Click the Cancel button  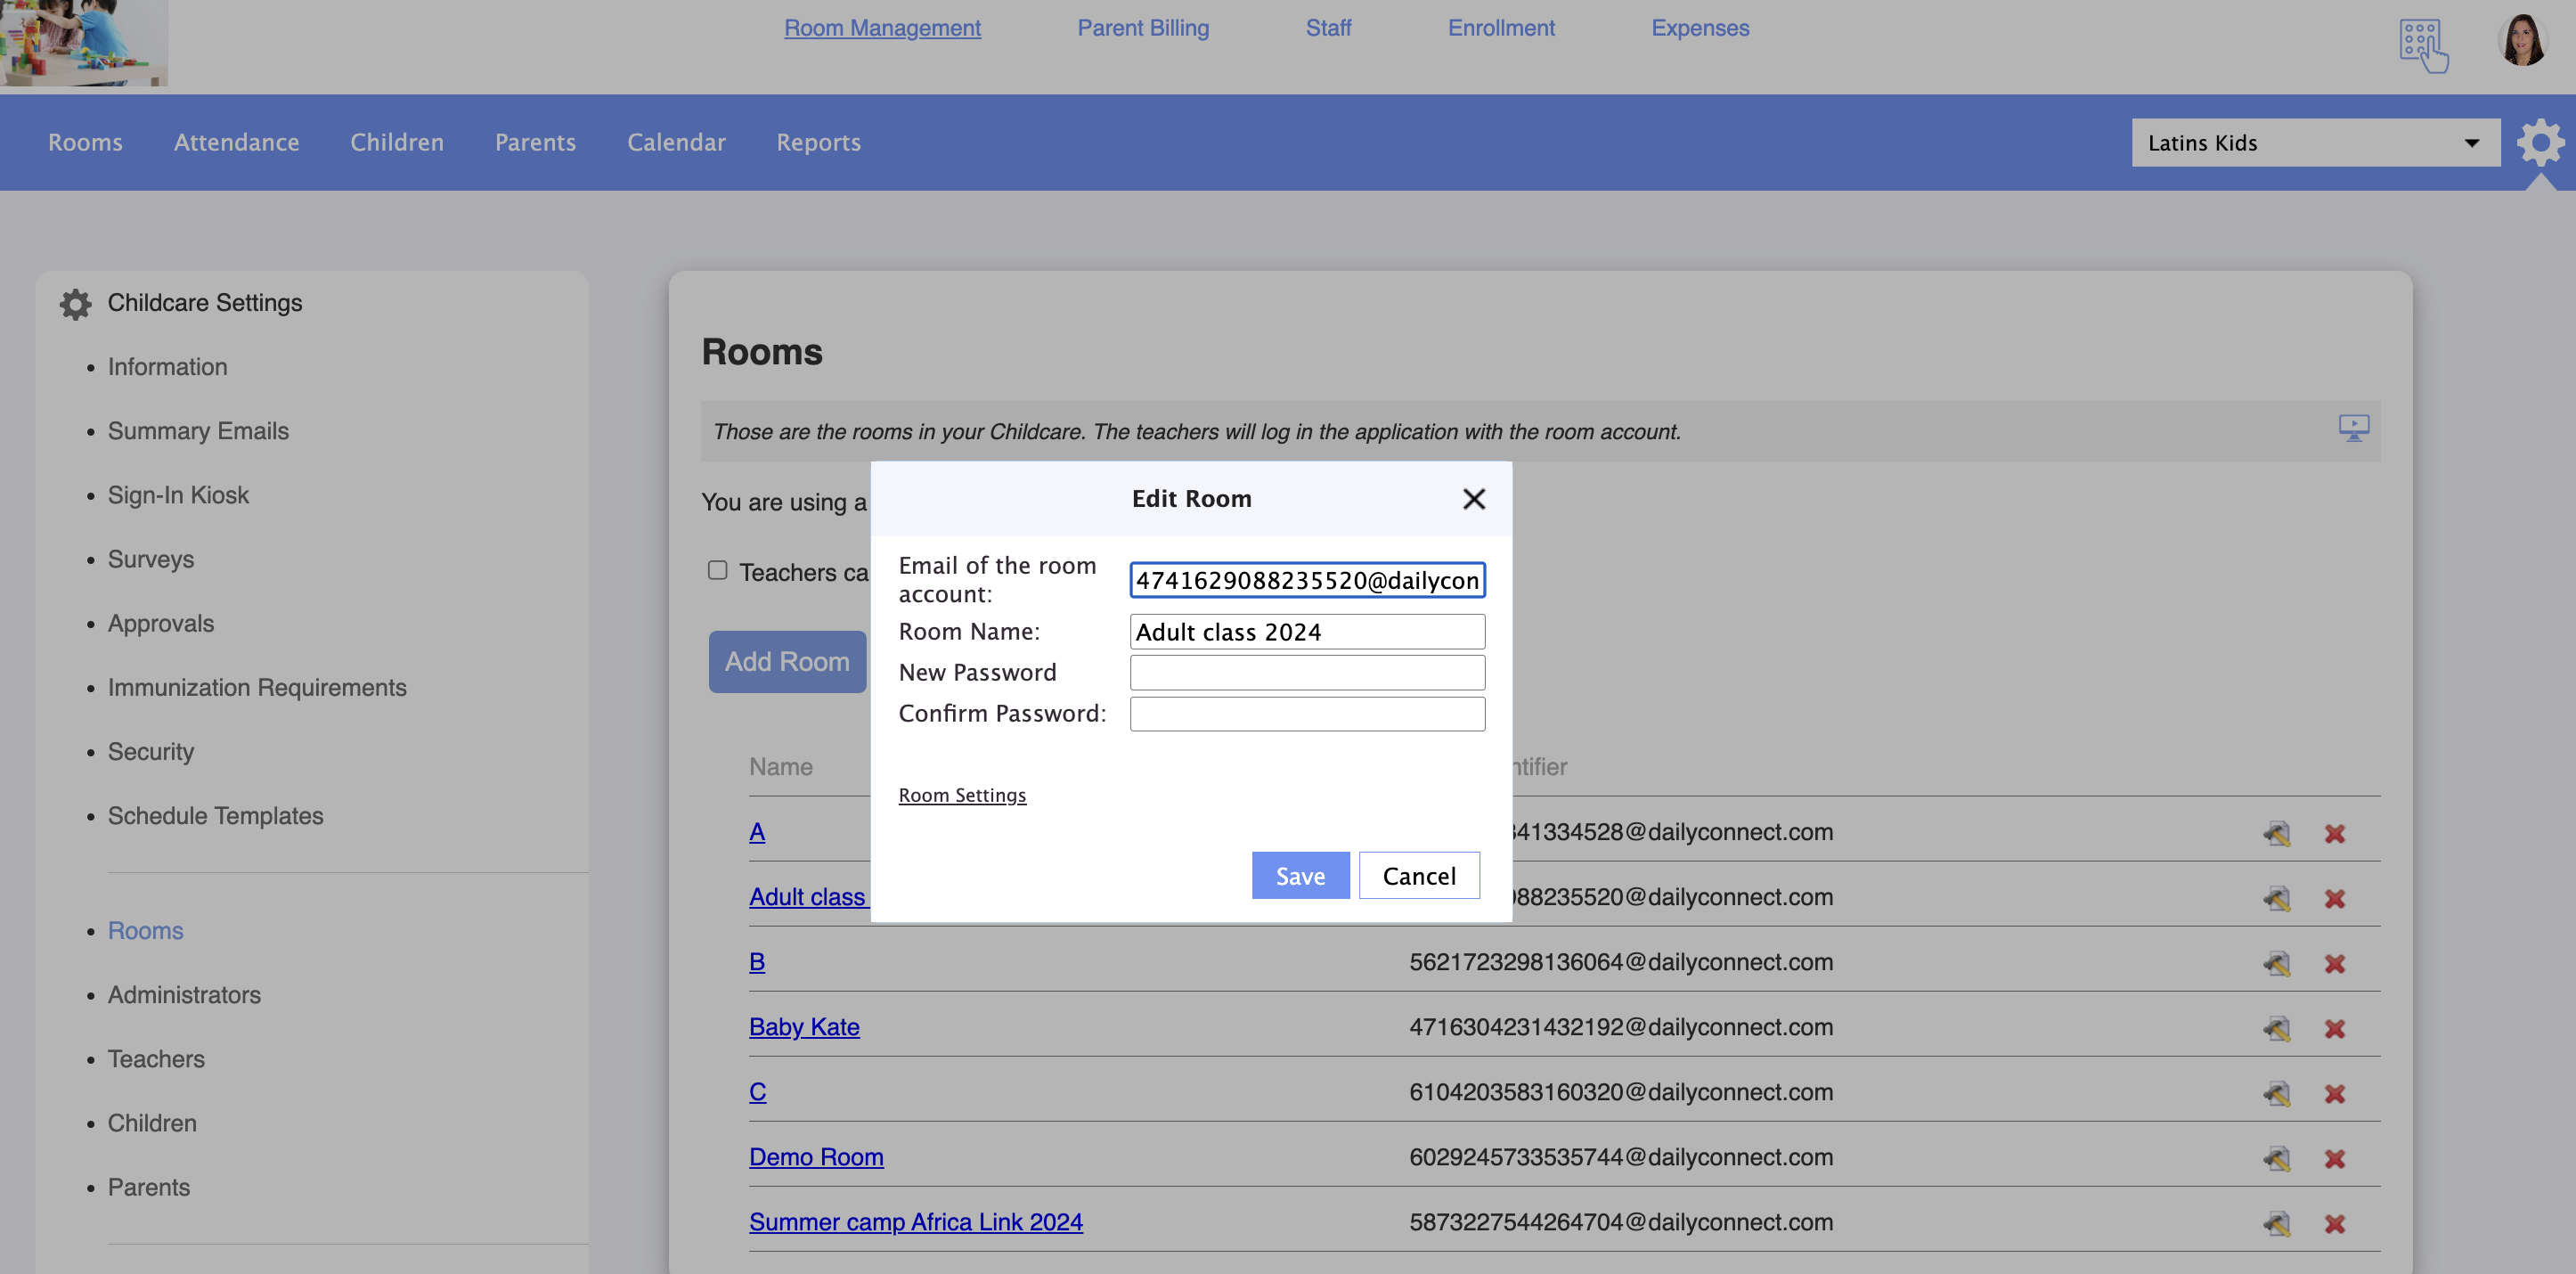click(x=1418, y=876)
